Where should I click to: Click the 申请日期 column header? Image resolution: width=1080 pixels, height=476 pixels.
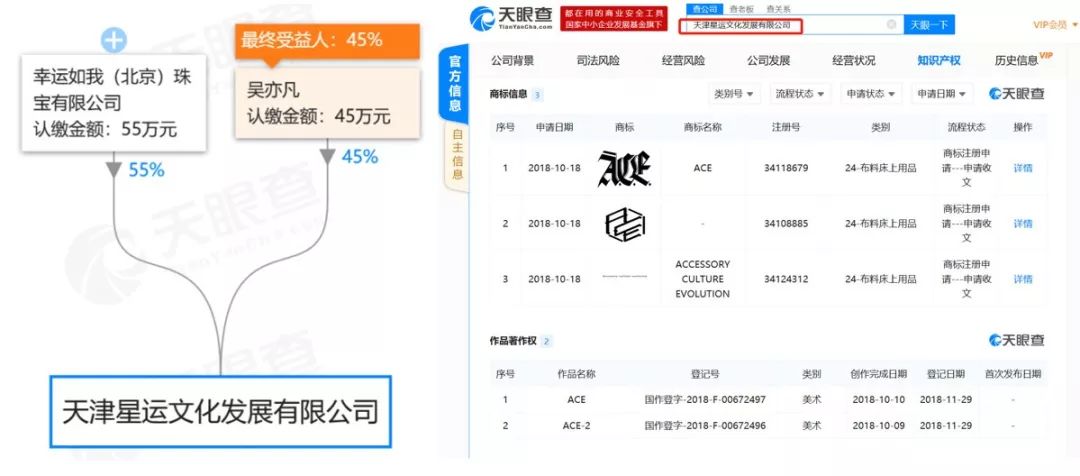click(554, 127)
